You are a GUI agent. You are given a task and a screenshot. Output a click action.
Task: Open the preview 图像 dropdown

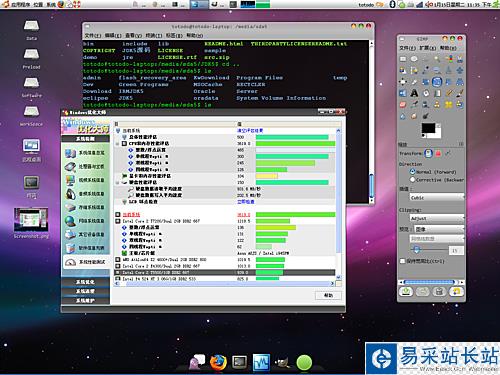pyautogui.click(x=439, y=229)
